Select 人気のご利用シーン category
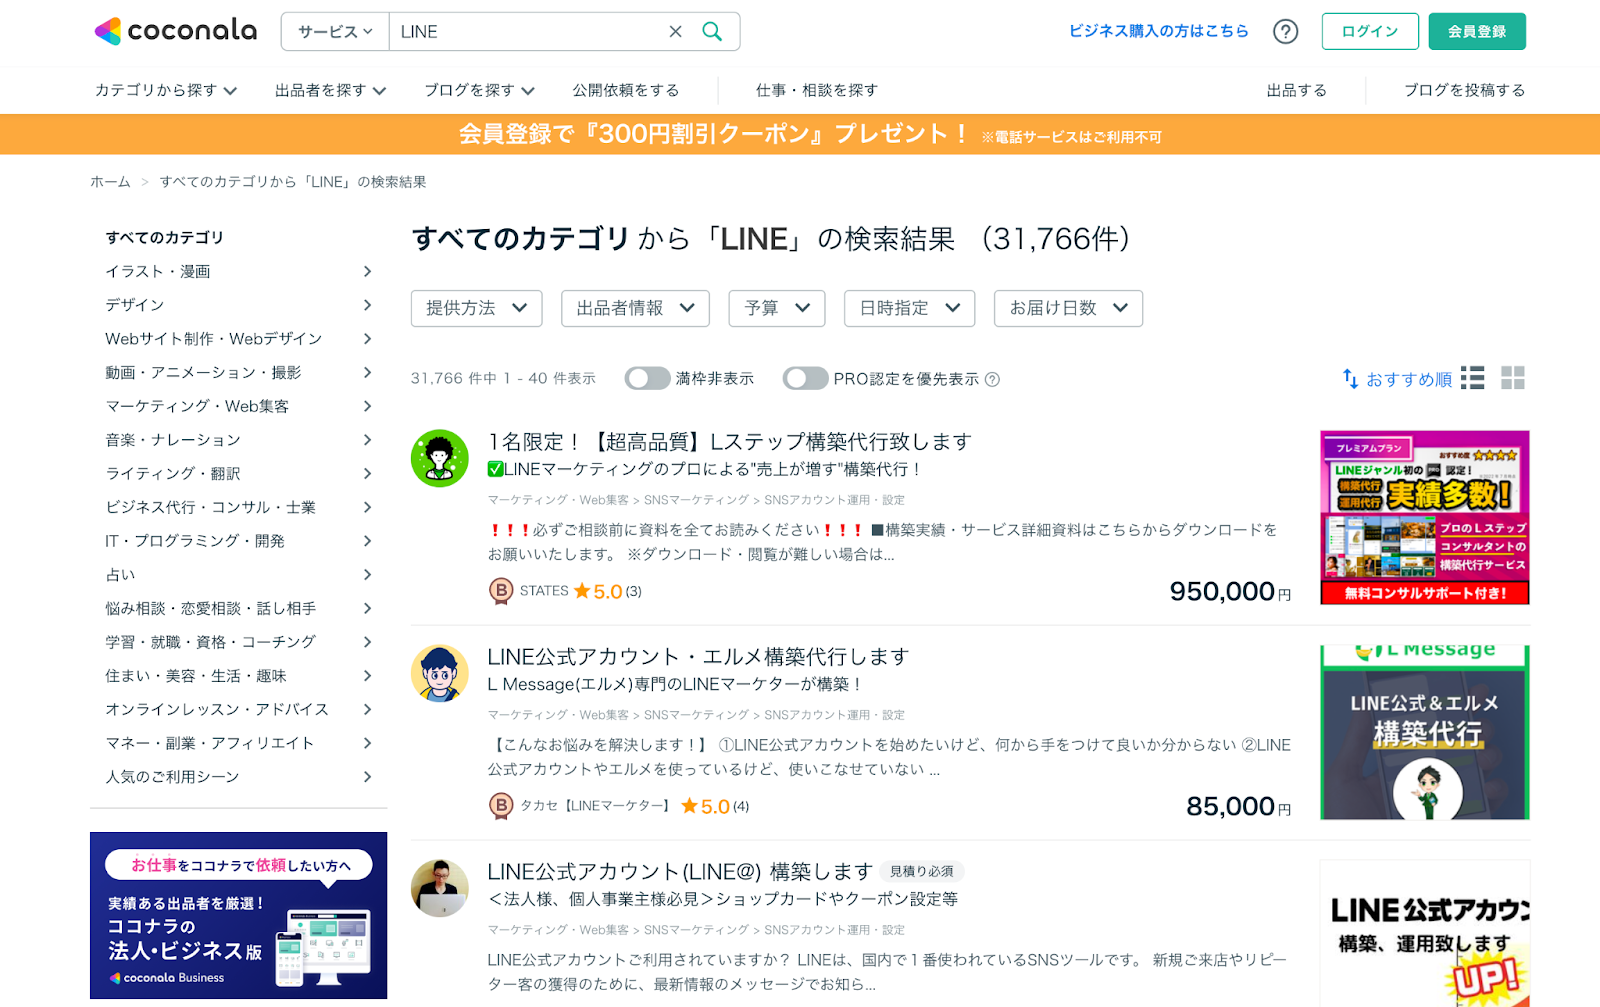Viewport: 1600px width, 1007px height. (239, 777)
